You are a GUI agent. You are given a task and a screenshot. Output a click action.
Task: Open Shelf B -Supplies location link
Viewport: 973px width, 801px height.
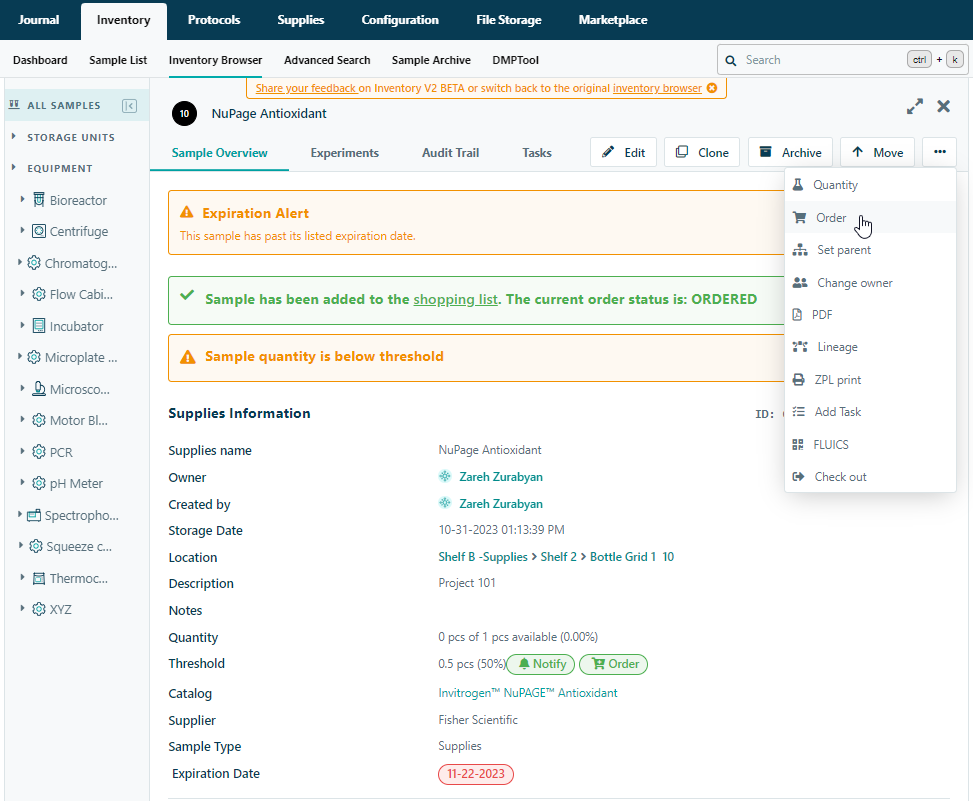(x=483, y=557)
